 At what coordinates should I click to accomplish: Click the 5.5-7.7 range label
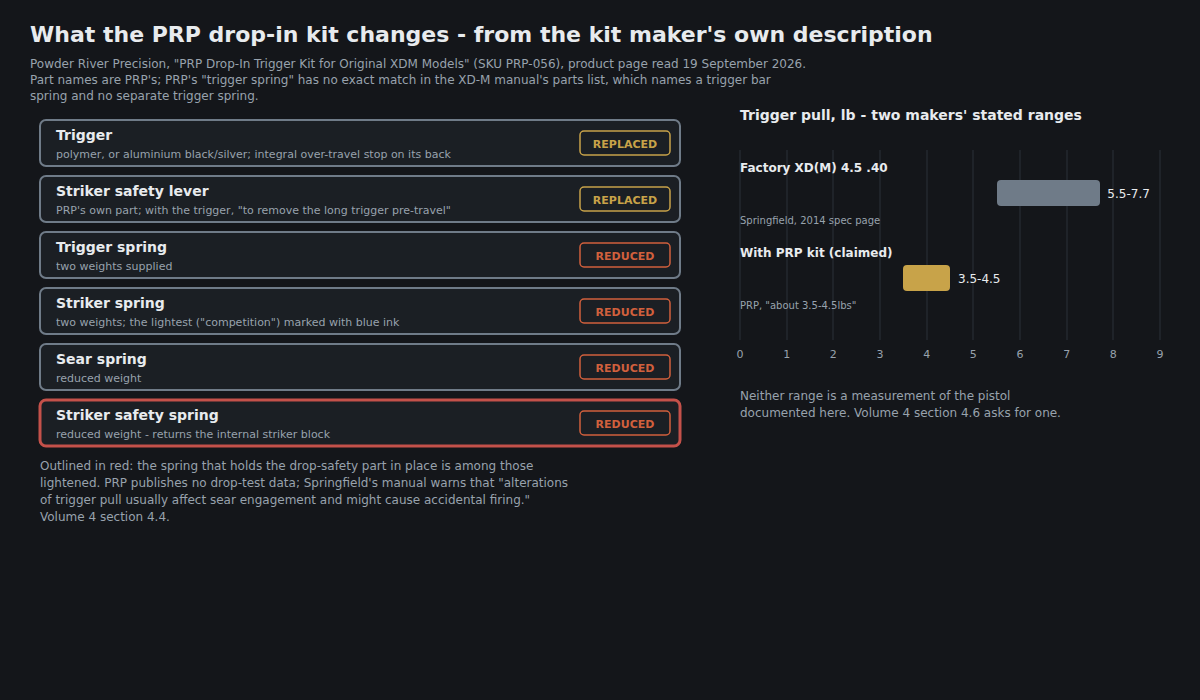[x=1128, y=194]
